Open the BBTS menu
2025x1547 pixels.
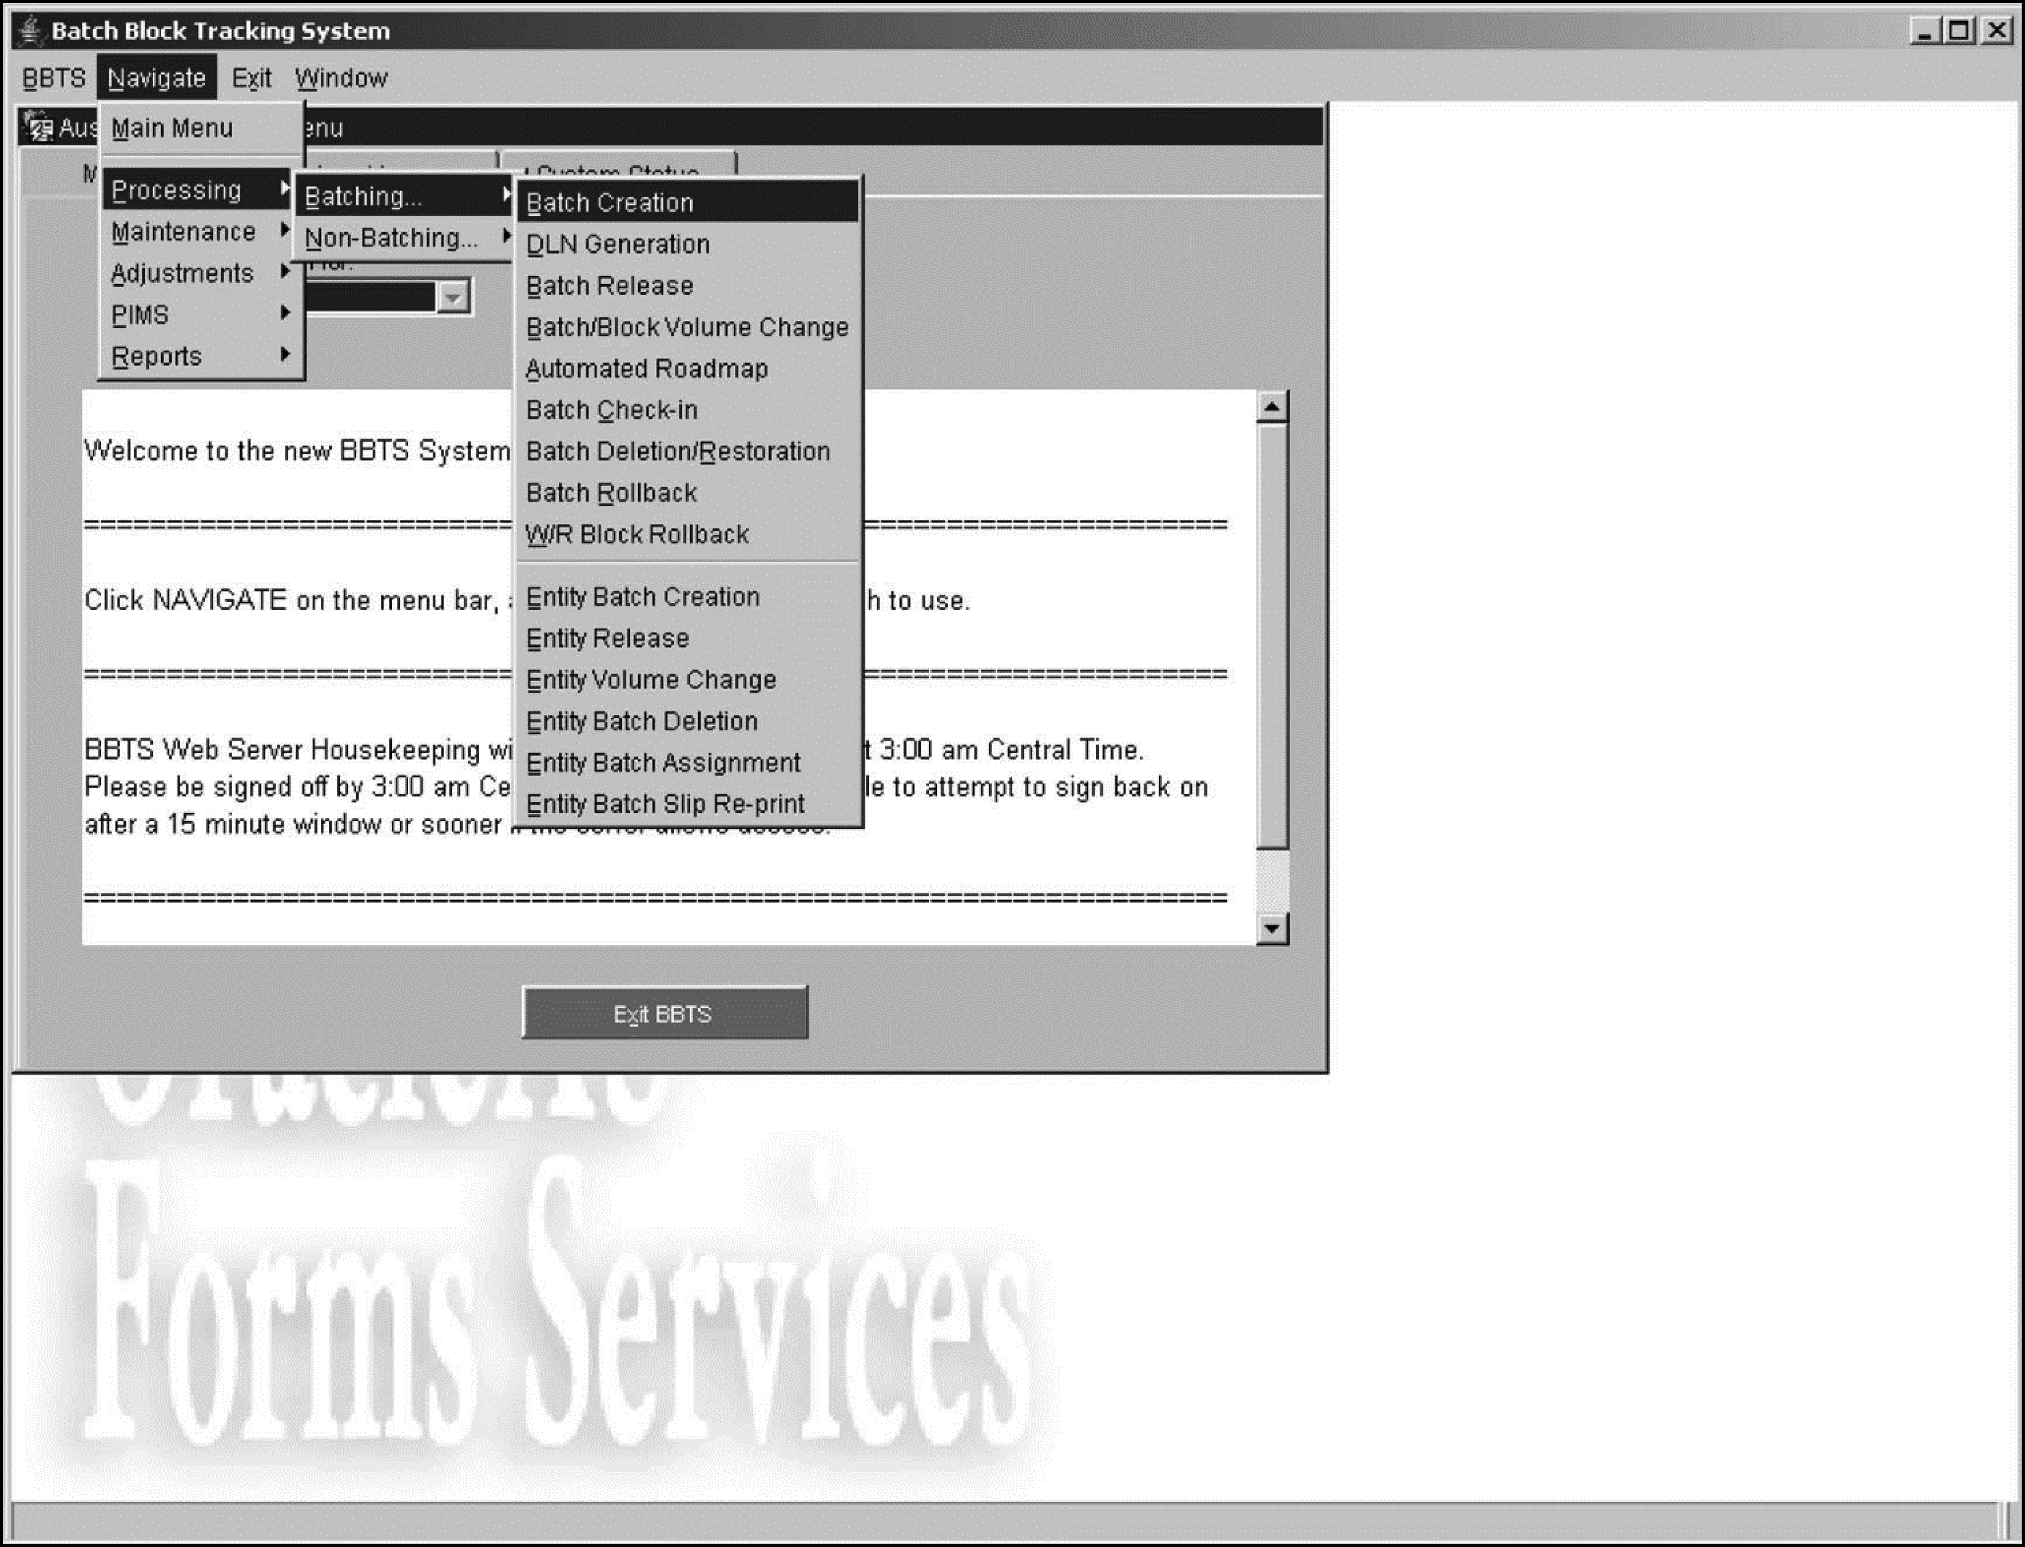pyautogui.click(x=53, y=78)
